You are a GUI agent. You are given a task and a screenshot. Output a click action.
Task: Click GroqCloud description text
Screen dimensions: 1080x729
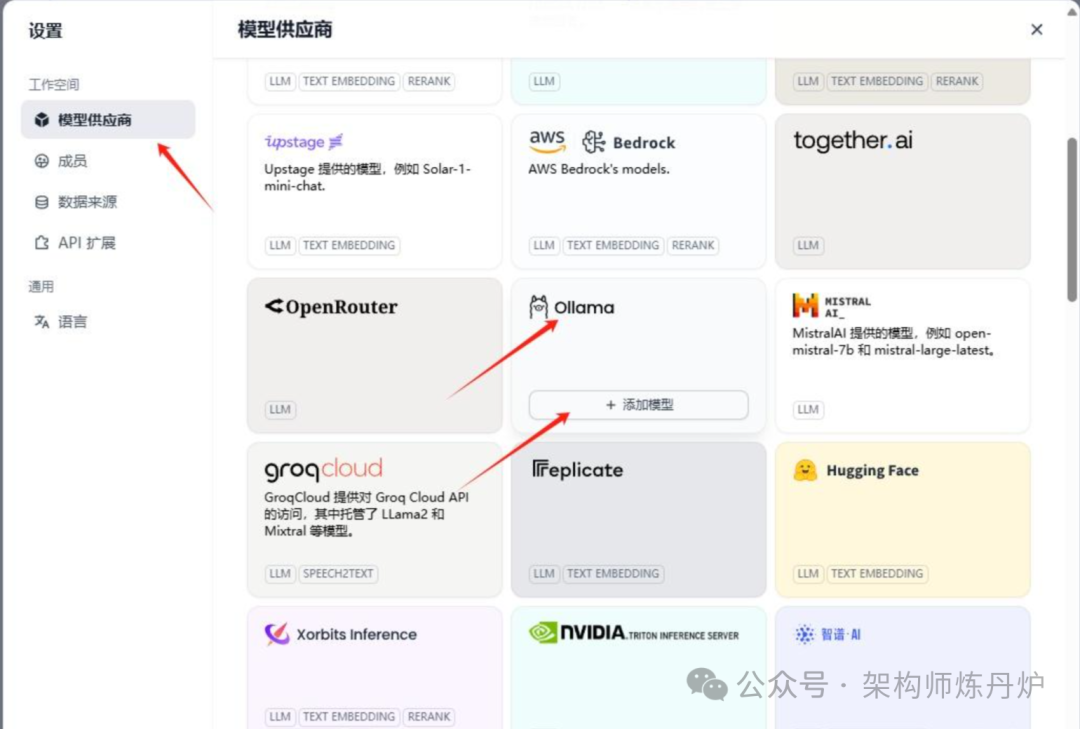click(x=366, y=514)
